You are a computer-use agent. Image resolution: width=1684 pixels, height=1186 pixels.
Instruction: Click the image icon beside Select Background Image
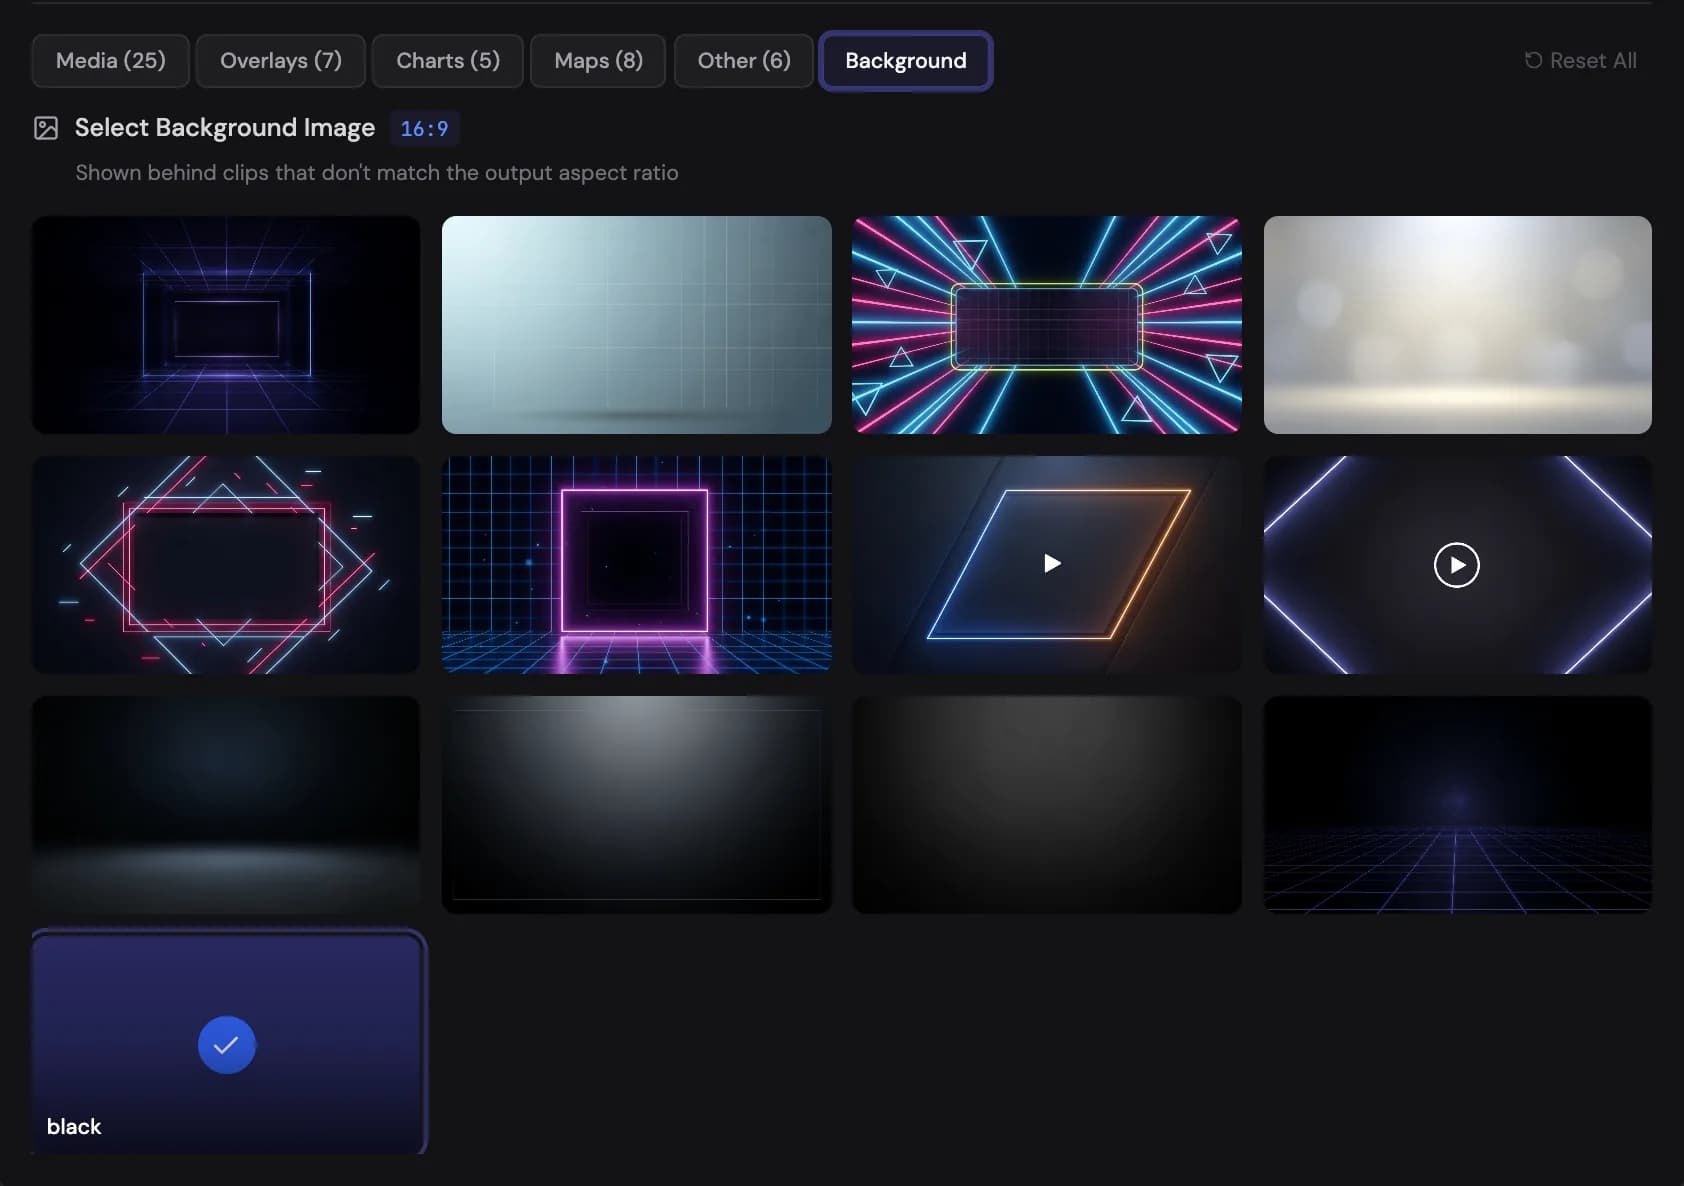point(46,128)
